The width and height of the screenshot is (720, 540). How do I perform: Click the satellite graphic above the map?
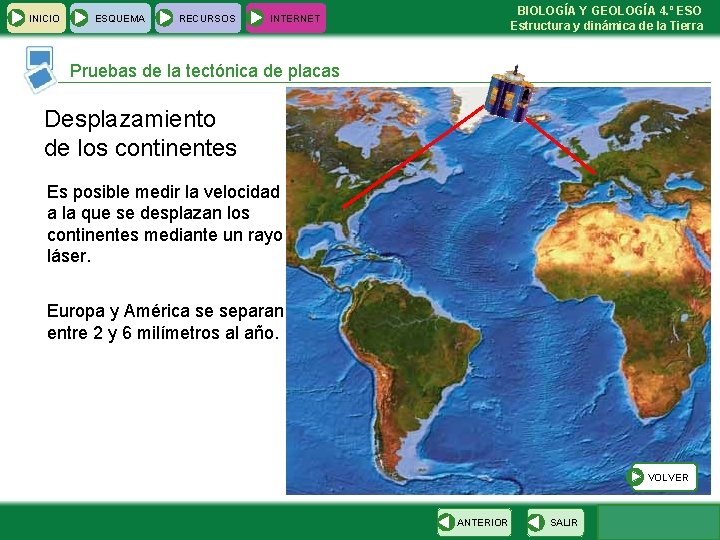(509, 95)
